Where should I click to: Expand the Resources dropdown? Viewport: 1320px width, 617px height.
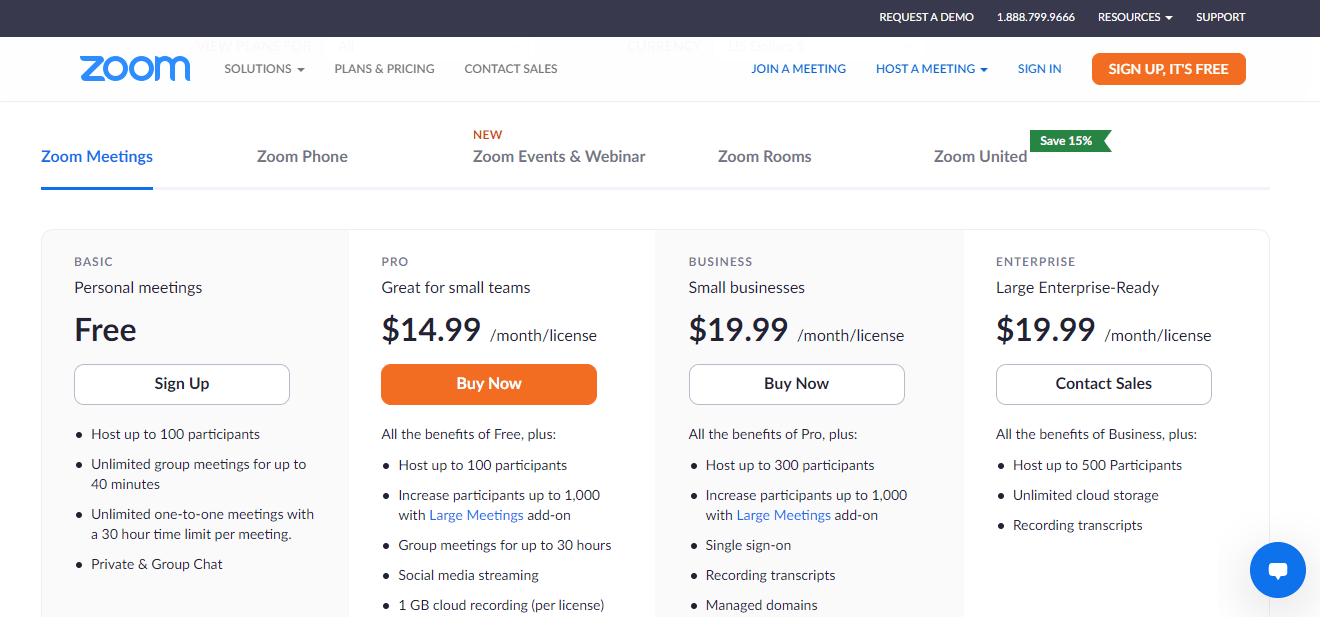pos(1135,17)
